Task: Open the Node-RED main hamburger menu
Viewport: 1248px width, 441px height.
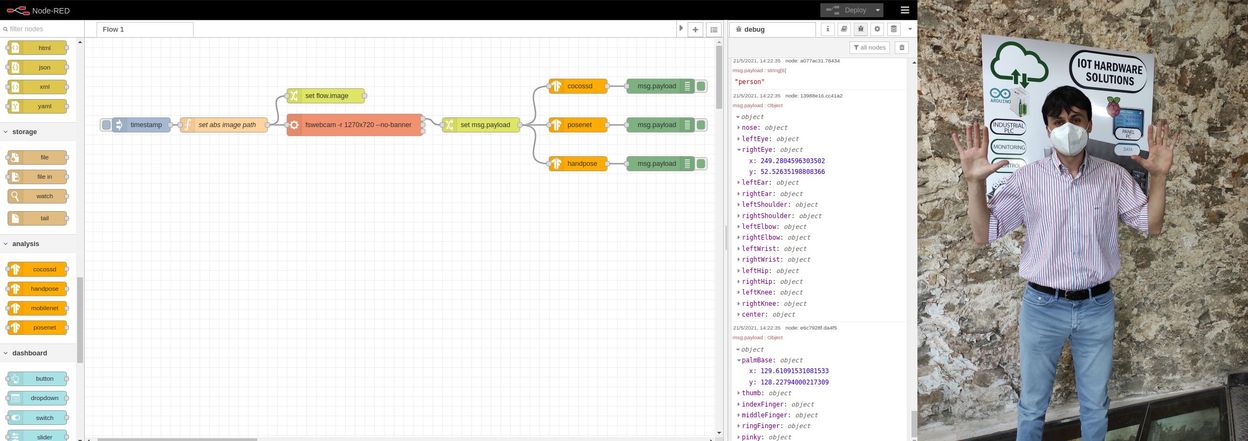Action: [904, 9]
